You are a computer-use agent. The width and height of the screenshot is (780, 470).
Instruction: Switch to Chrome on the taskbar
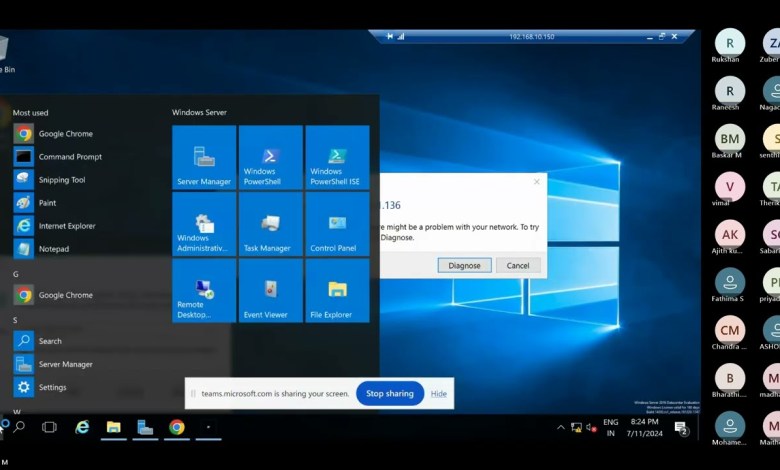(177, 427)
